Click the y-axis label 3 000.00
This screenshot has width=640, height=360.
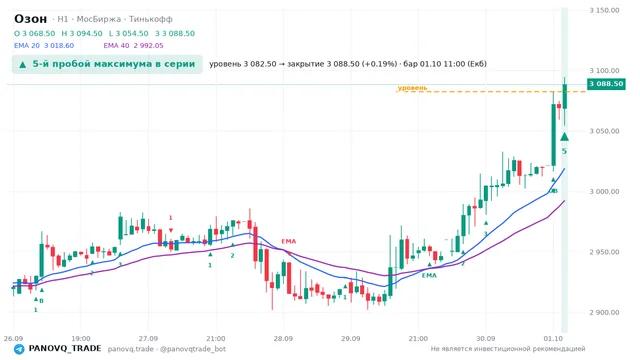[604, 191]
